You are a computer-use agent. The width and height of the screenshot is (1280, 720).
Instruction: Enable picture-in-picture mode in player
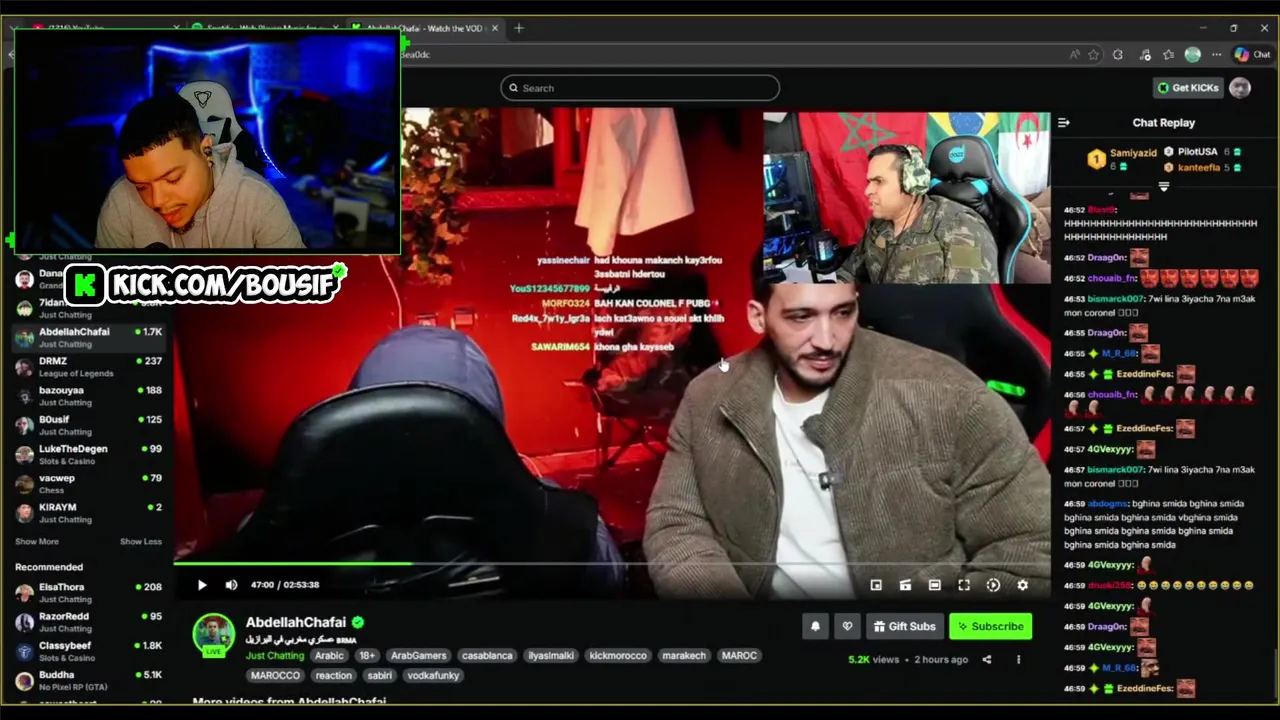876,585
